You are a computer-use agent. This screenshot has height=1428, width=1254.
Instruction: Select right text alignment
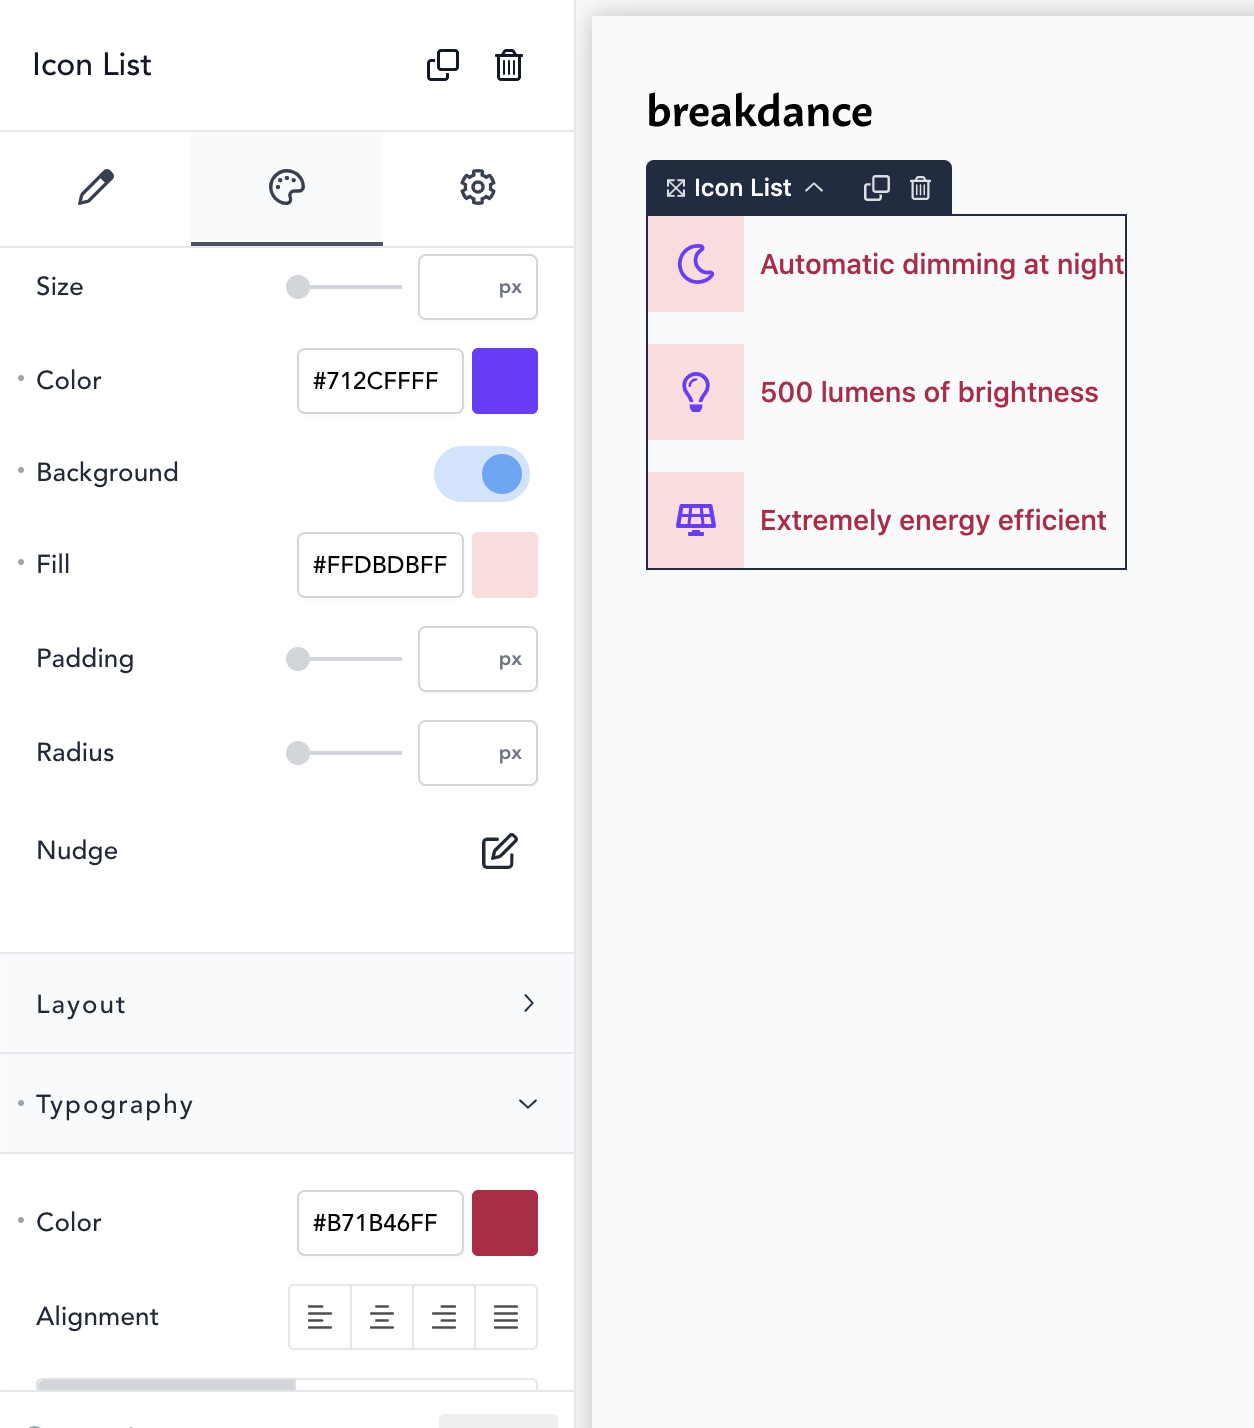pyautogui.click(x=443, y=1317)
